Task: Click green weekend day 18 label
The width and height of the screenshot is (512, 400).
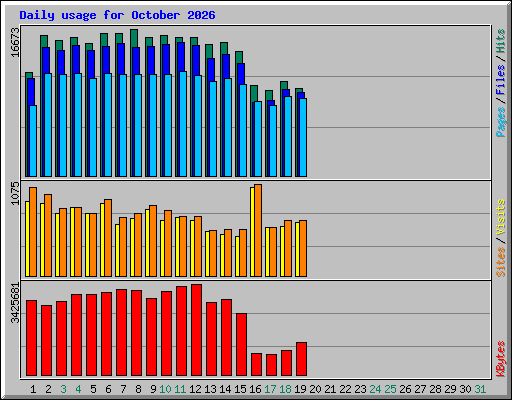Action: (x=285, y=389)
